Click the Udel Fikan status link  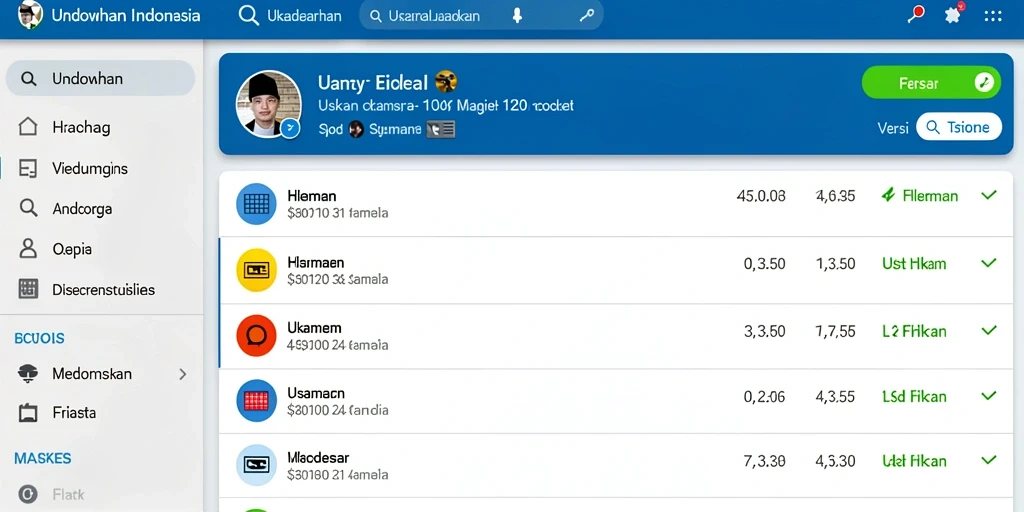tap(914, 461)
